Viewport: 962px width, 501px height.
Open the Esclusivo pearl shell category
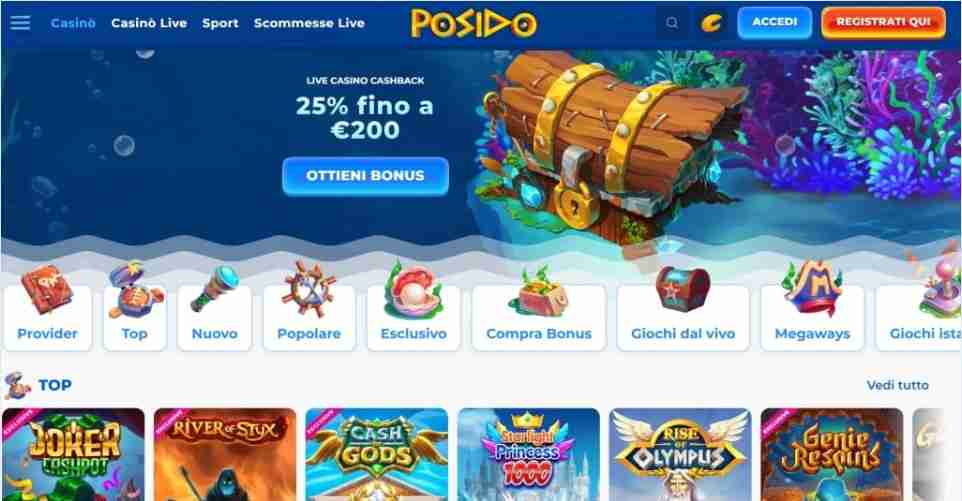click(414, 308)
